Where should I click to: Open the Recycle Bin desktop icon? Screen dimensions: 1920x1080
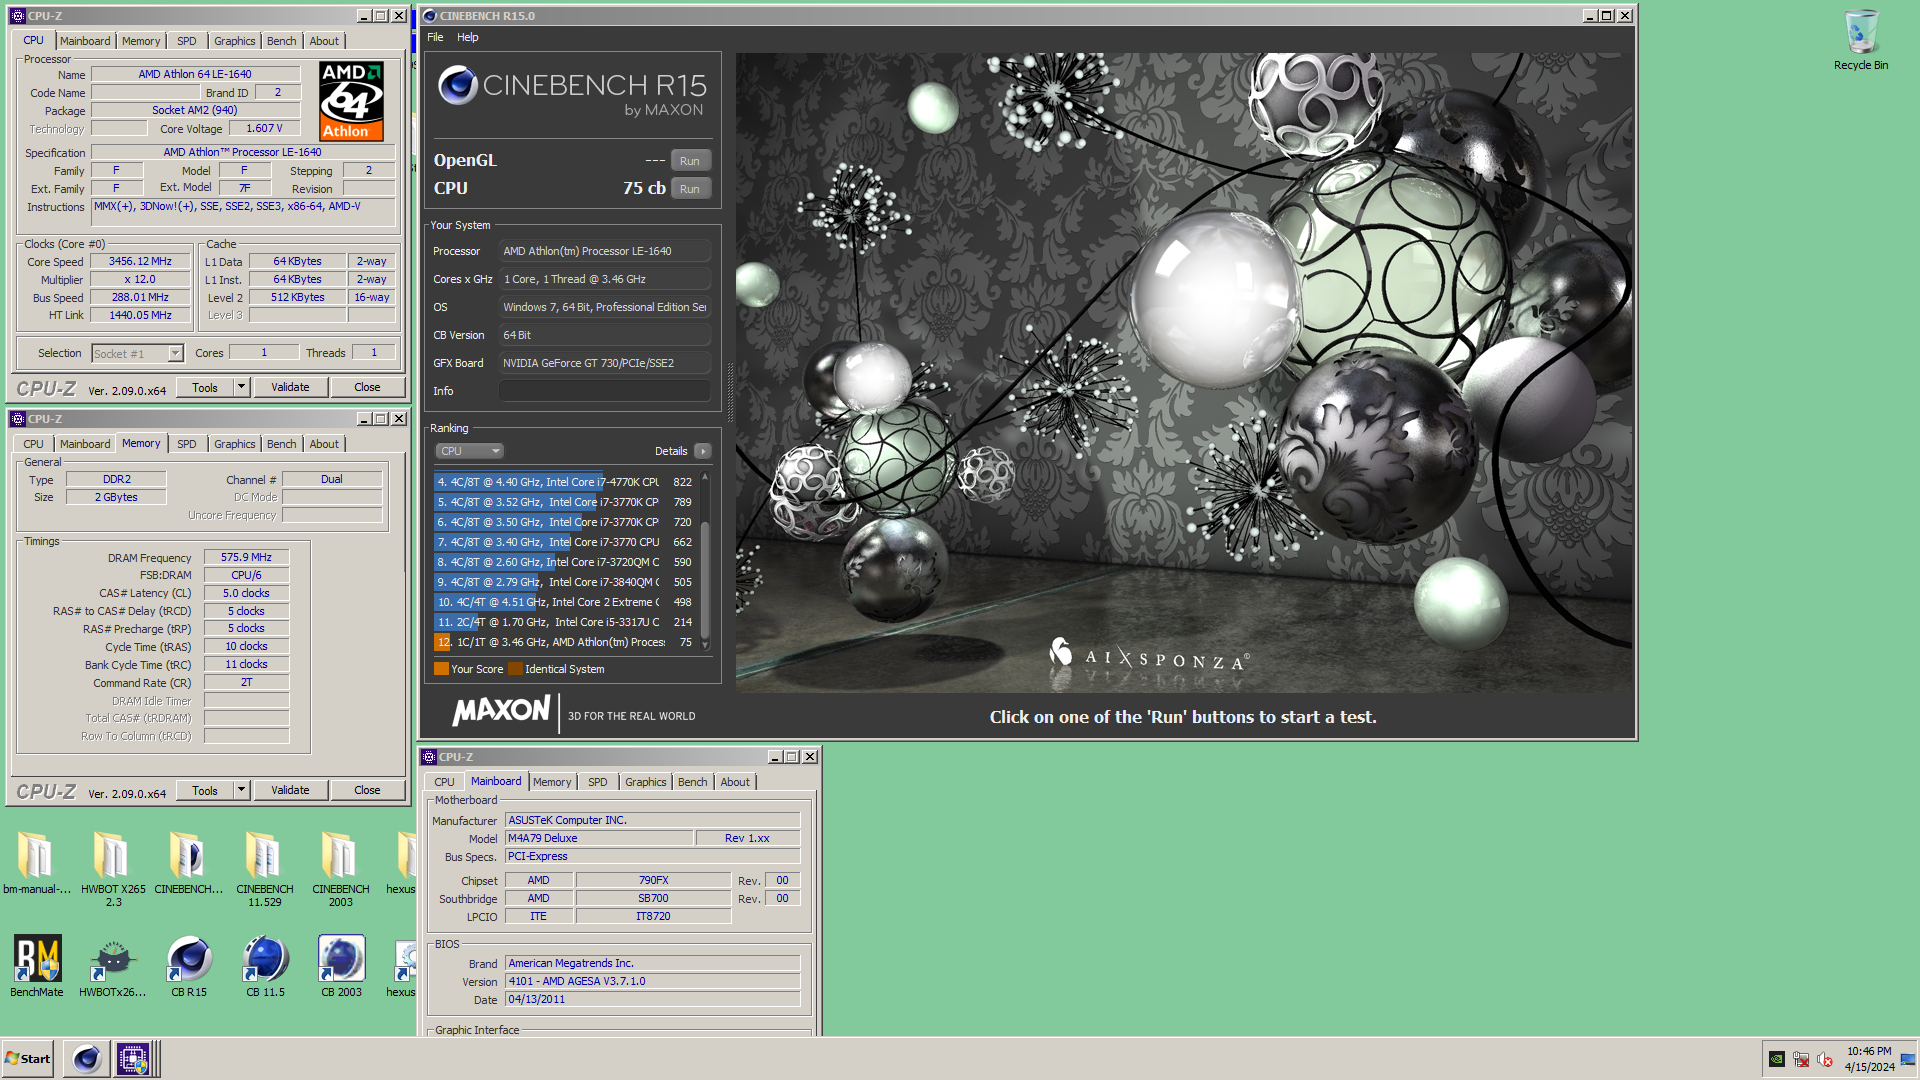[x=1860, y=40]
